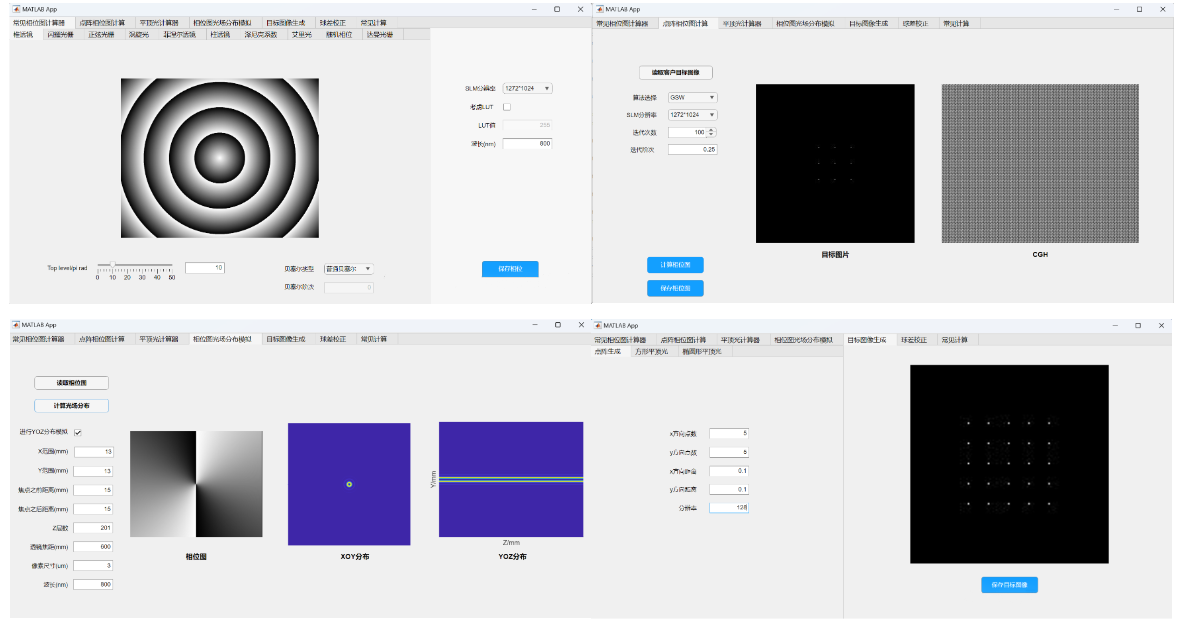1183x626 pixels.
Task: Toggle the 考虑LUT checkbox
Action: (507, 107)
